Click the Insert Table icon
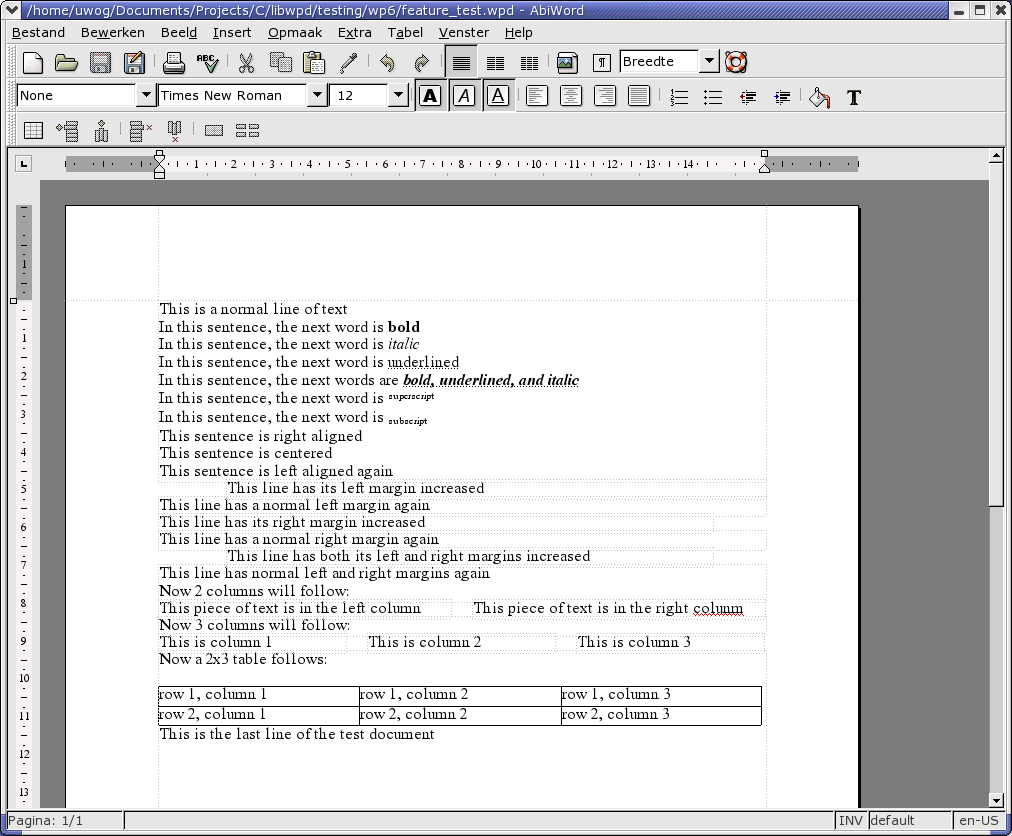 pyautogui.click(x=33, y=130)
